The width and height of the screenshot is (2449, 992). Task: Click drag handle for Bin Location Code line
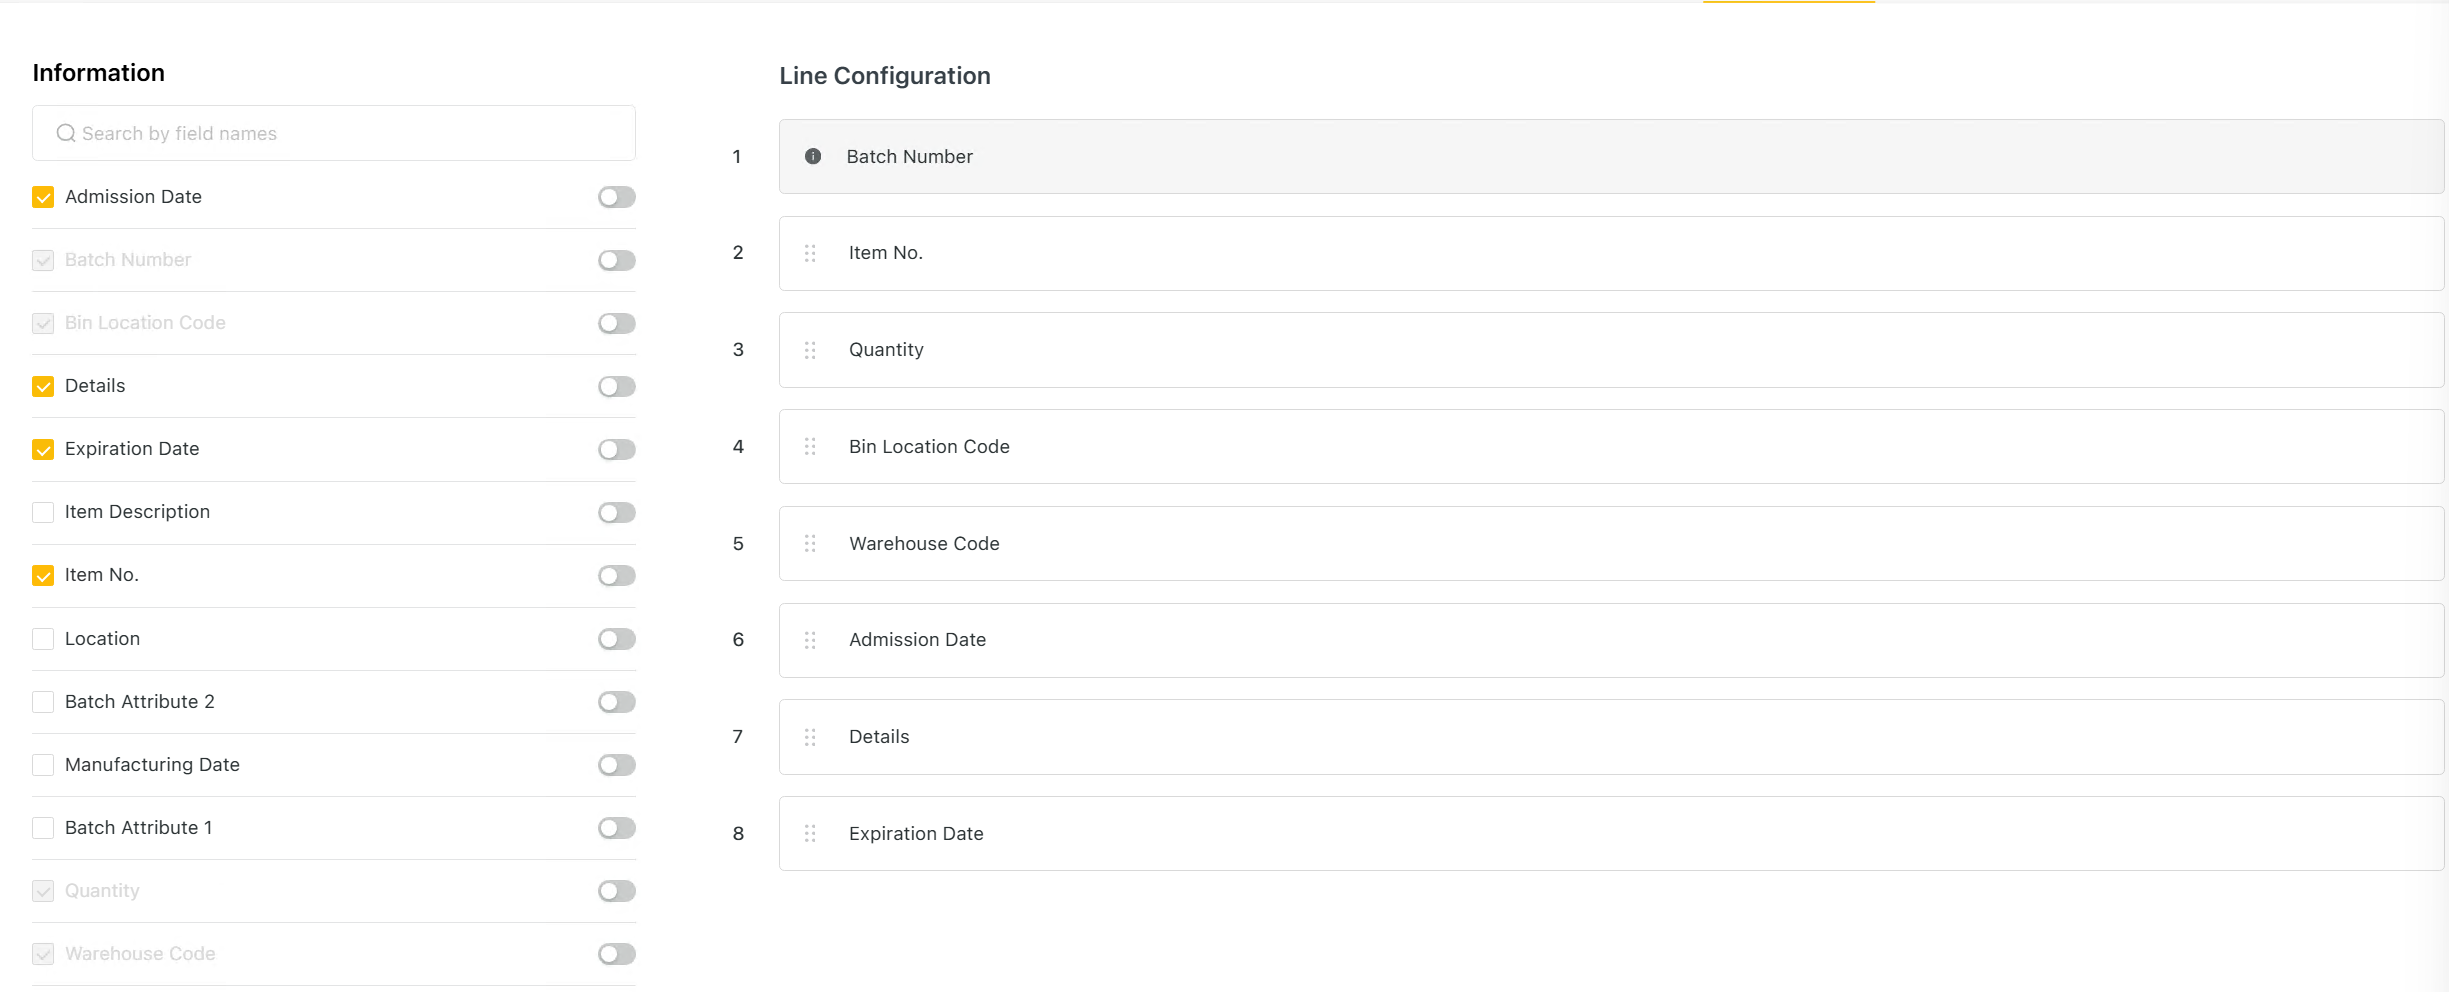tap(810, 446)
